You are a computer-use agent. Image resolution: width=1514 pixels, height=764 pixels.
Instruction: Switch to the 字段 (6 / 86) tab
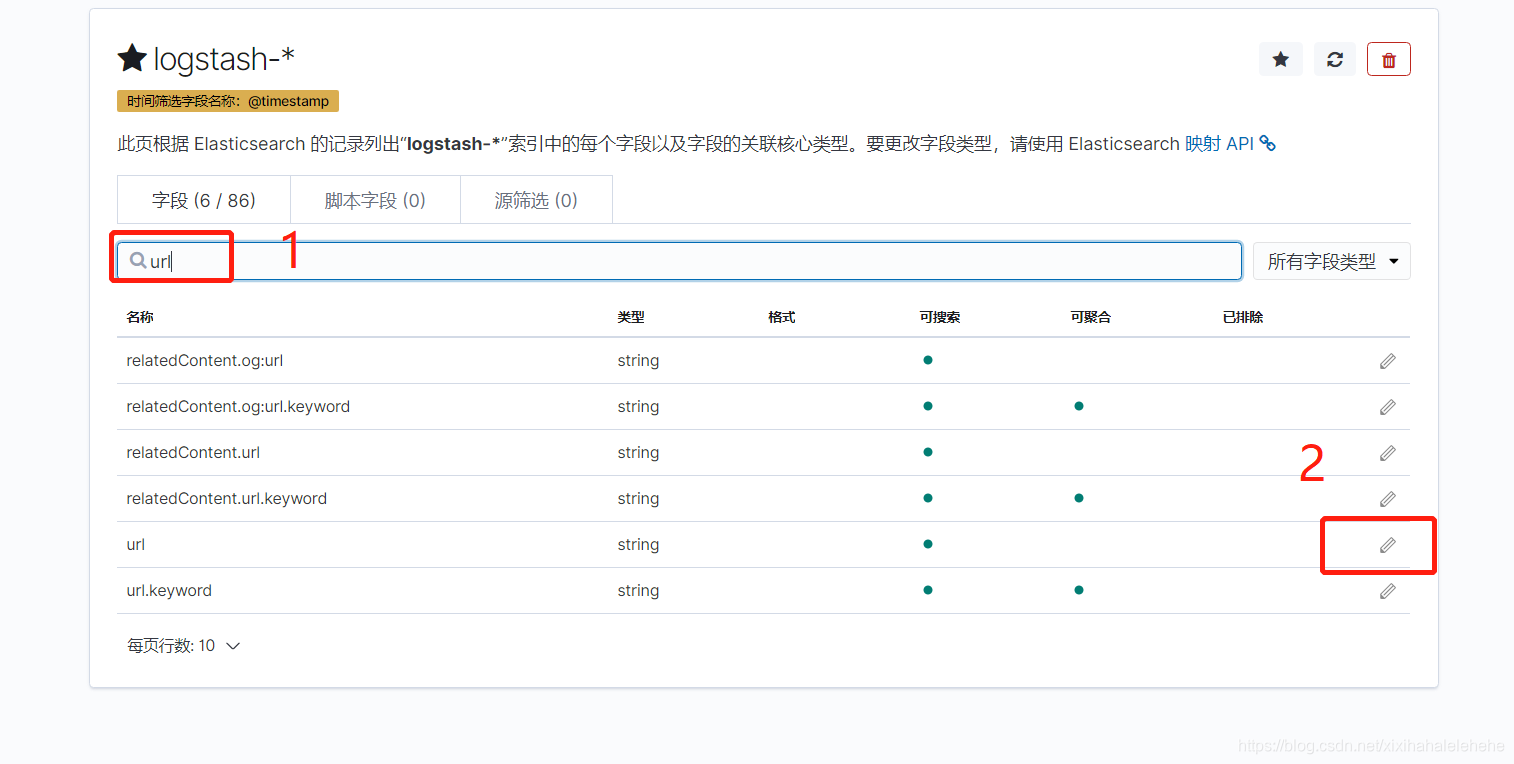[204, 200]
